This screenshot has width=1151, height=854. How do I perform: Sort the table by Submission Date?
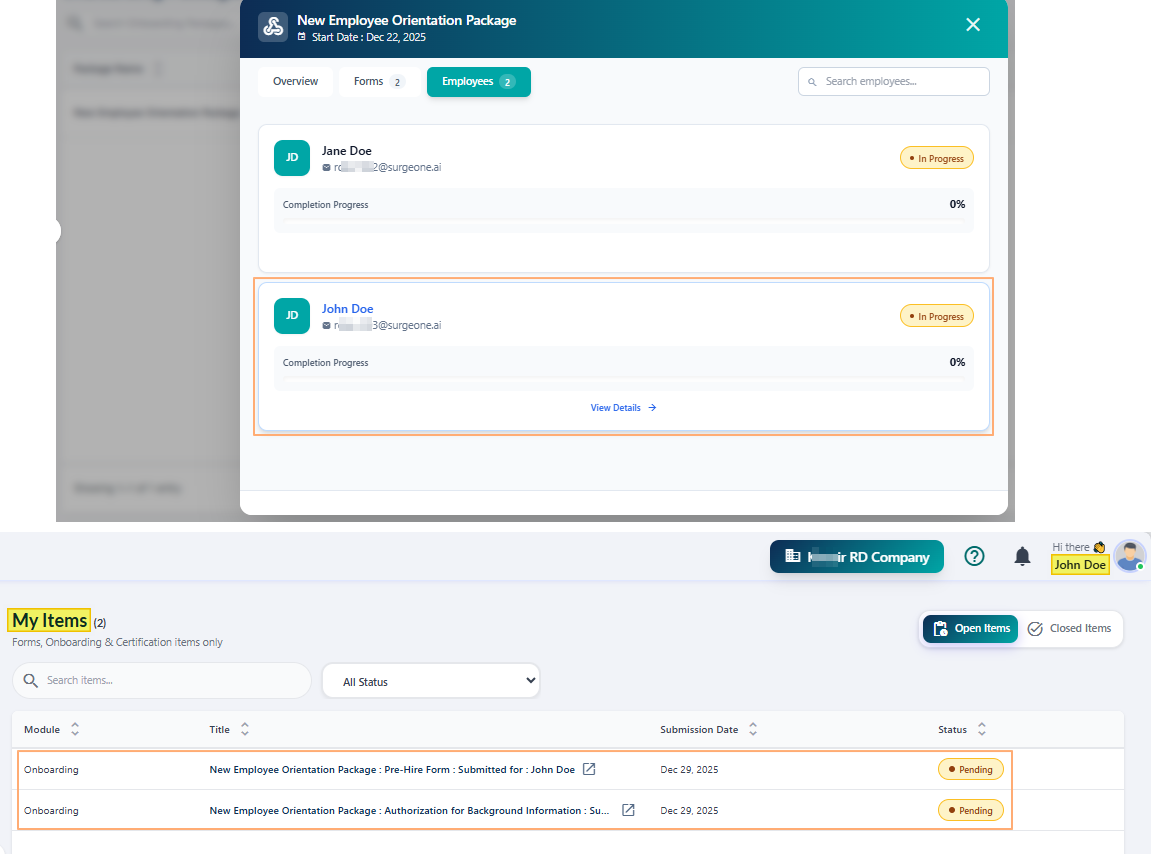[x=751, y=730]
